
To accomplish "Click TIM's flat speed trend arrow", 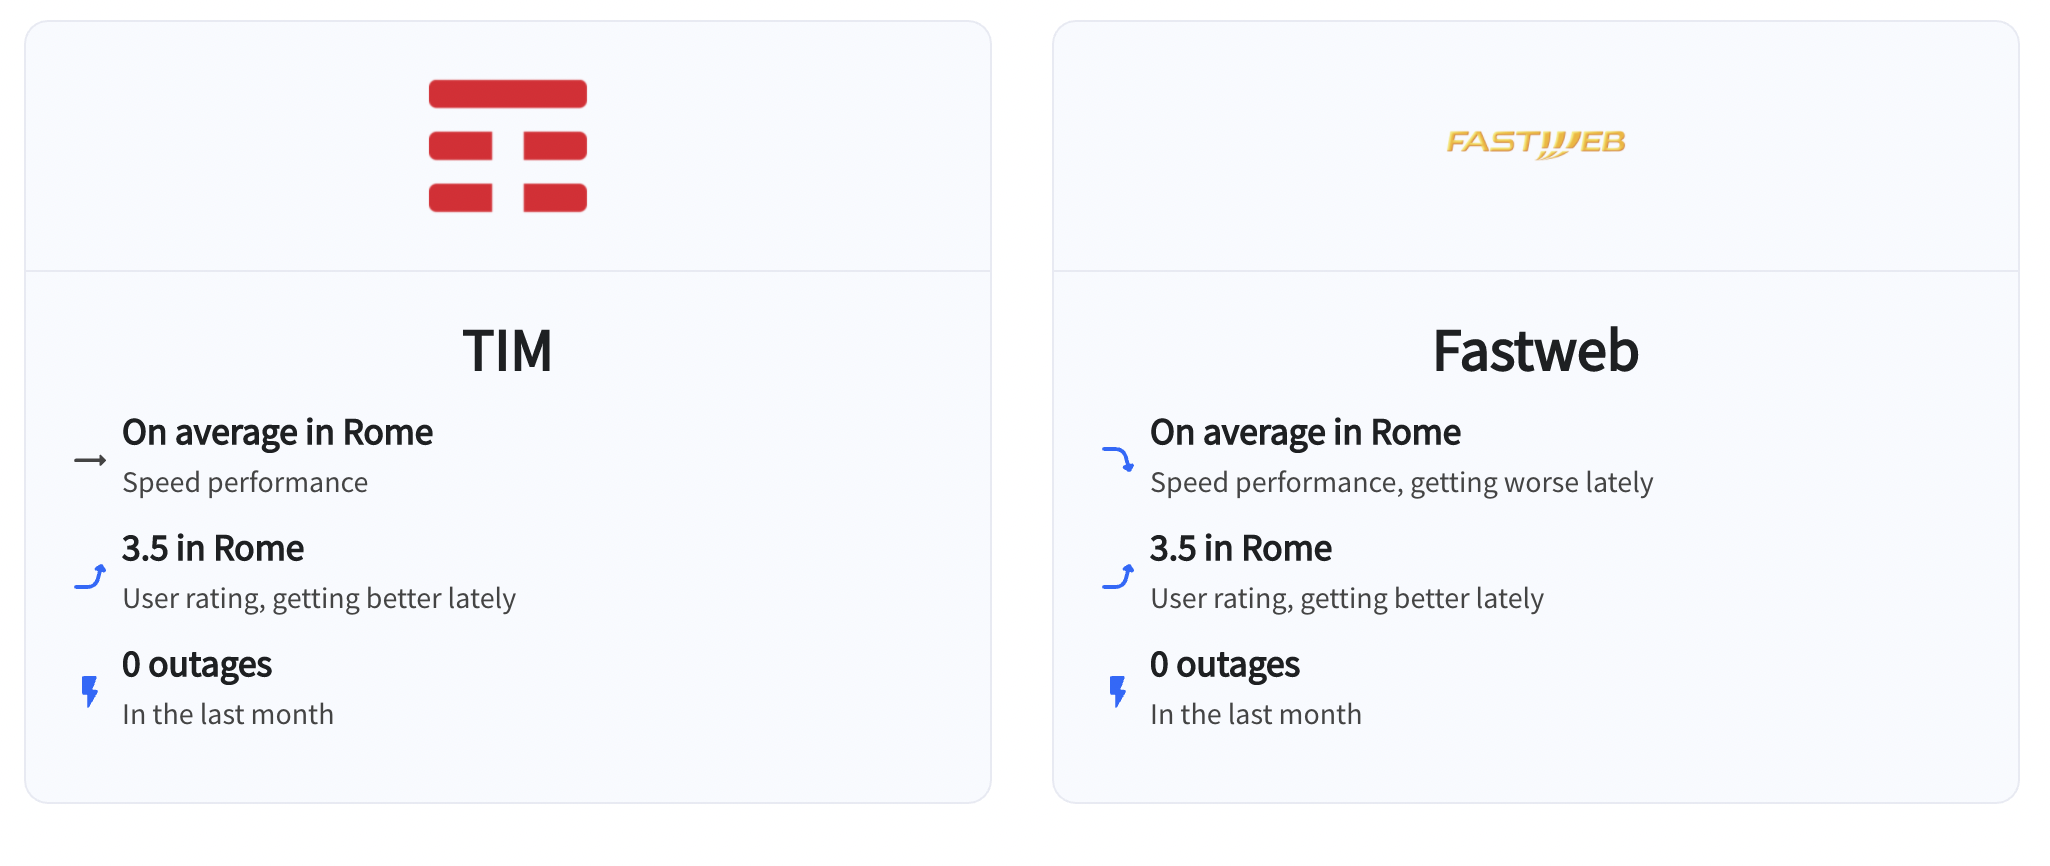I will coord(90,460).
